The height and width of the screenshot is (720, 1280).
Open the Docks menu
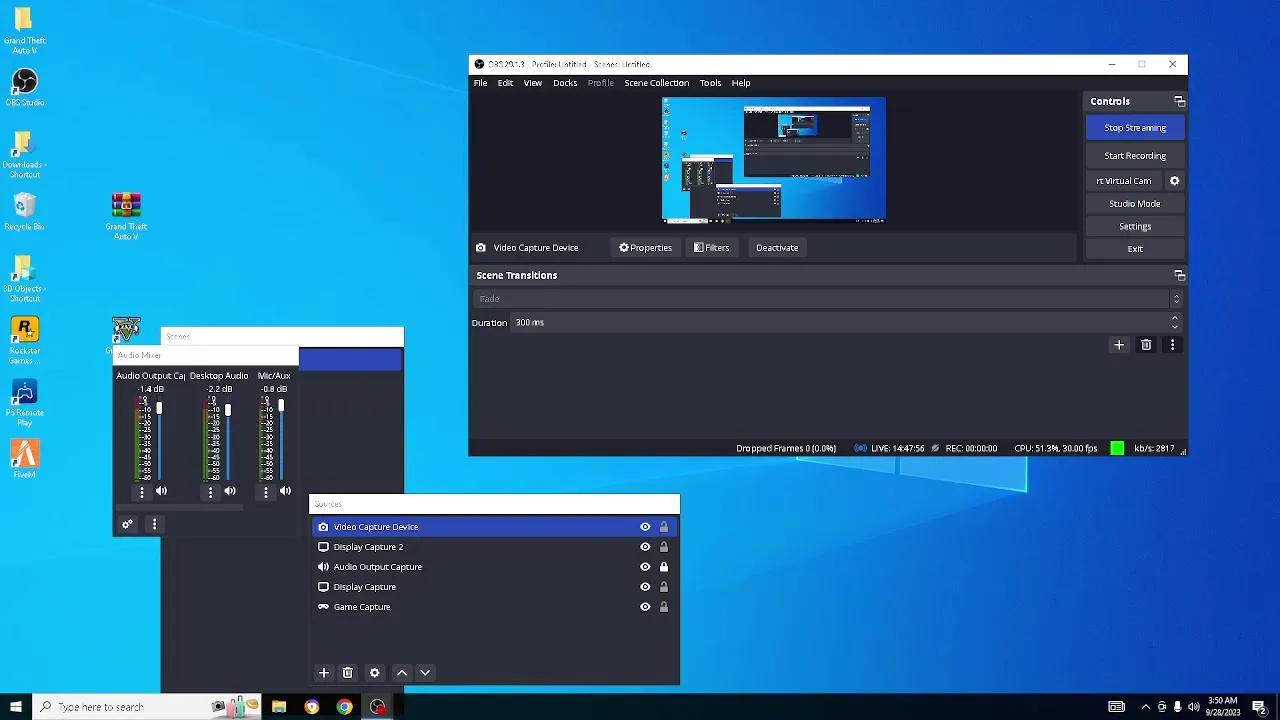coord(565,83)
